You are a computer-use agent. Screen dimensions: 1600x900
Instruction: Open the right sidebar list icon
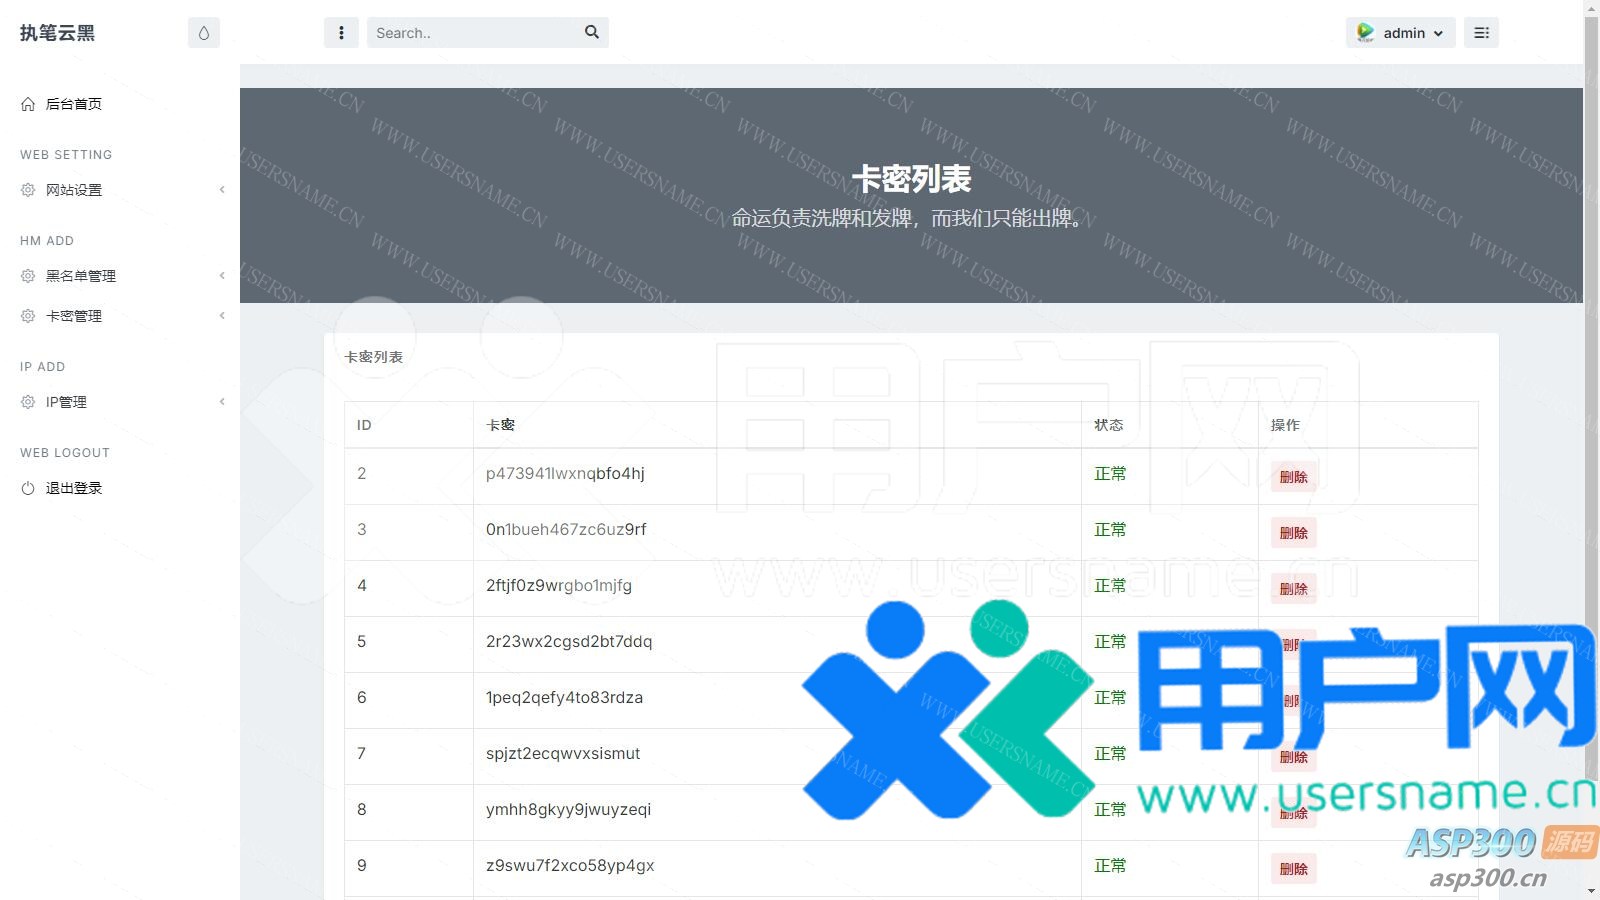(1481, 33)
